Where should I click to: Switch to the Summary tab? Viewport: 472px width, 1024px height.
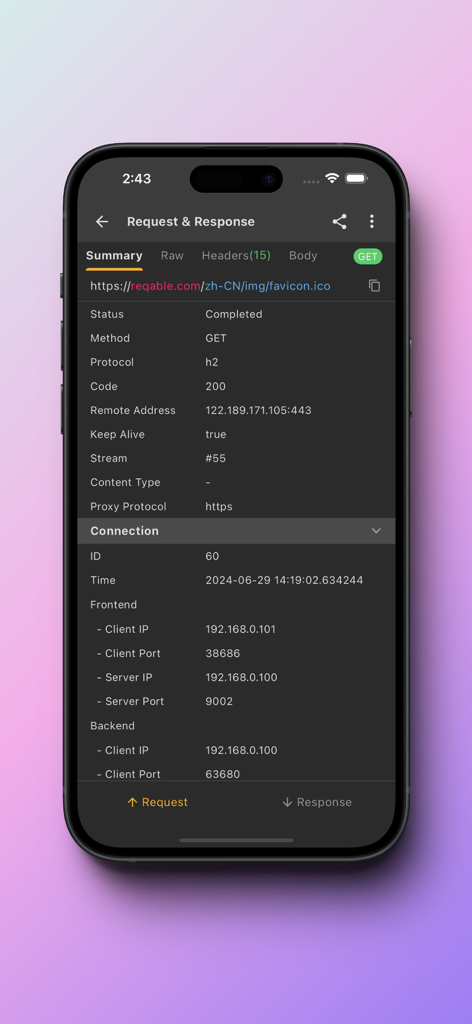point(114,255)
